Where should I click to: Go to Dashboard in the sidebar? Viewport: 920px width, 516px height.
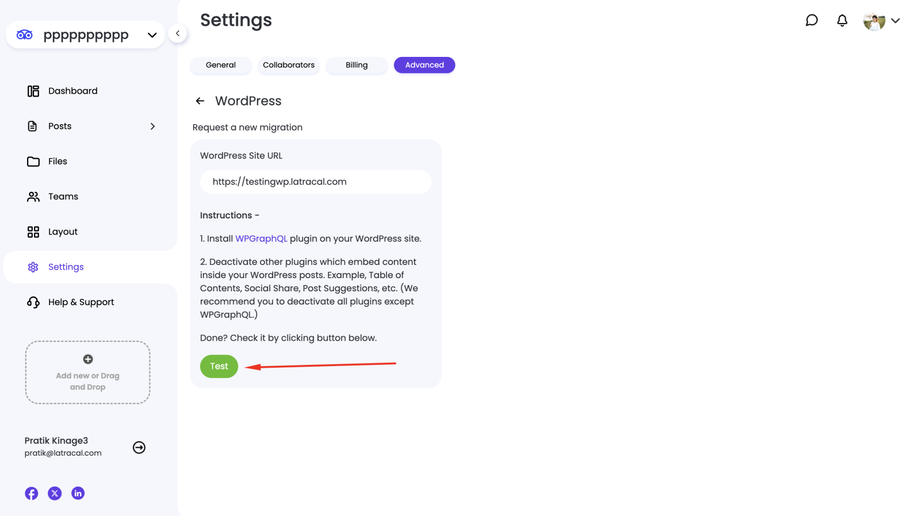73,91
